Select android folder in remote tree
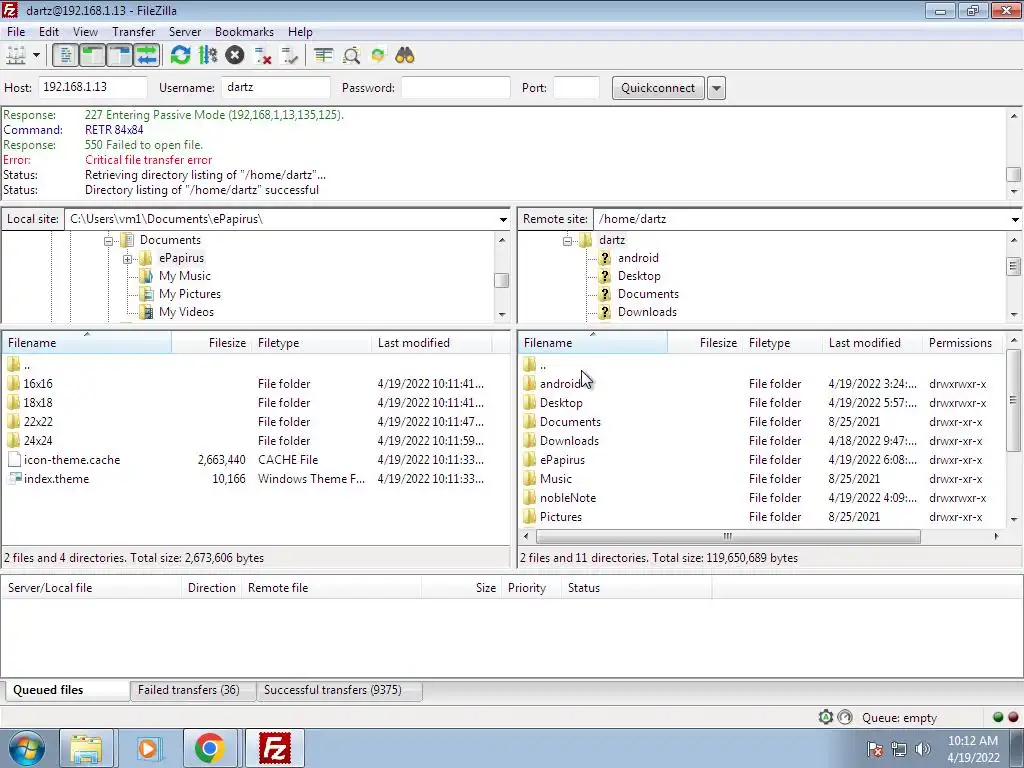This screenshot has width=1024, height=768. point(638,258)
